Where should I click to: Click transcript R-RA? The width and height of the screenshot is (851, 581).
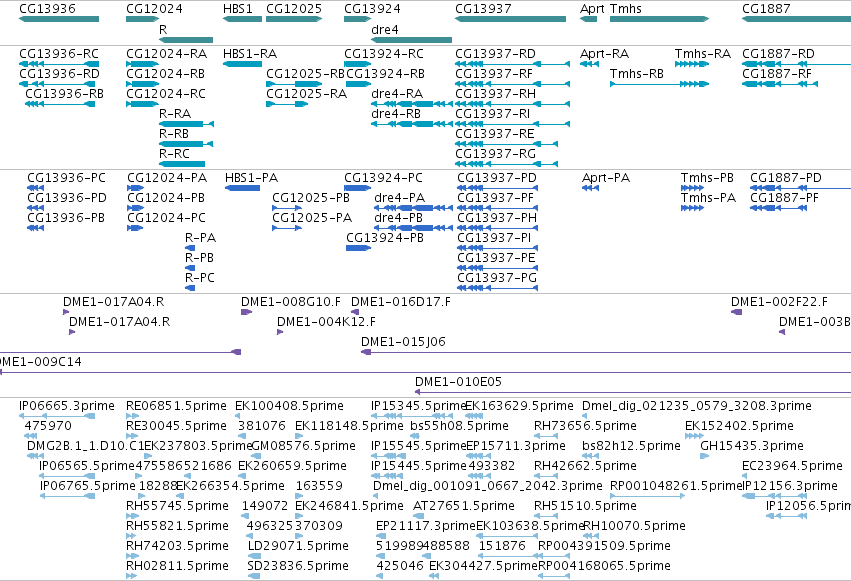coord(175,114)
